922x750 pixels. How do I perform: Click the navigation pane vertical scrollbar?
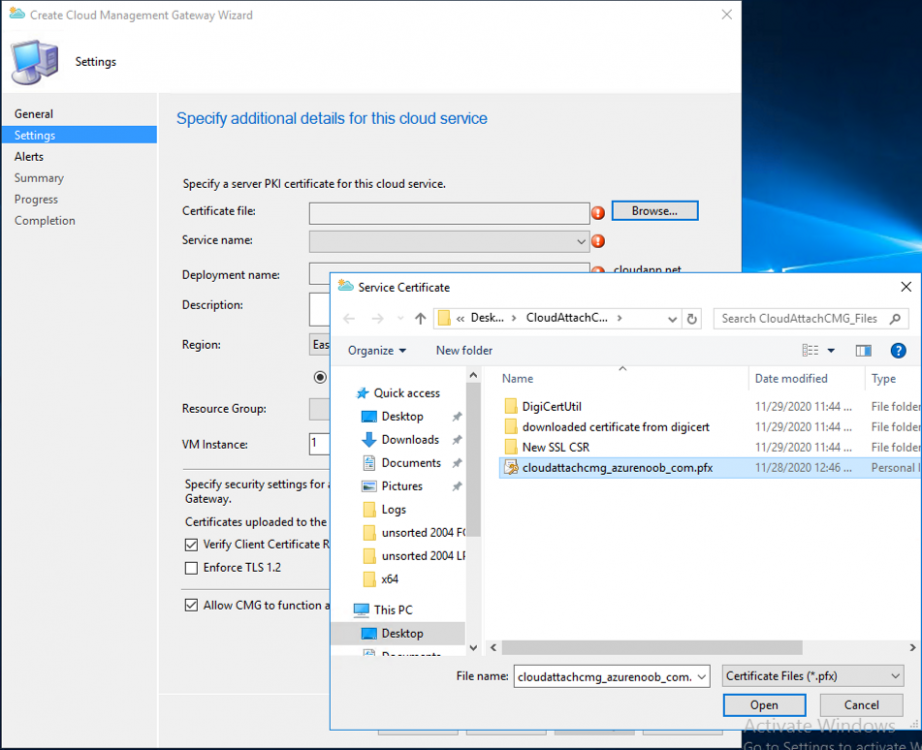[473, 459]
